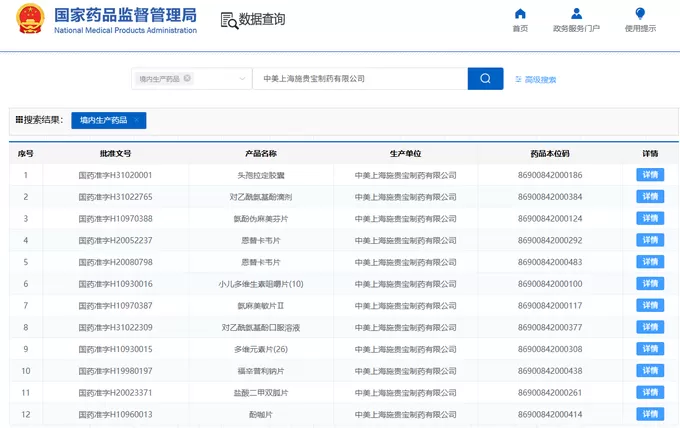This screenshot has width=680, height=428.
Task: Remove the 境内生产药品 tag in dropdown
Action: (x=187, y=78)
